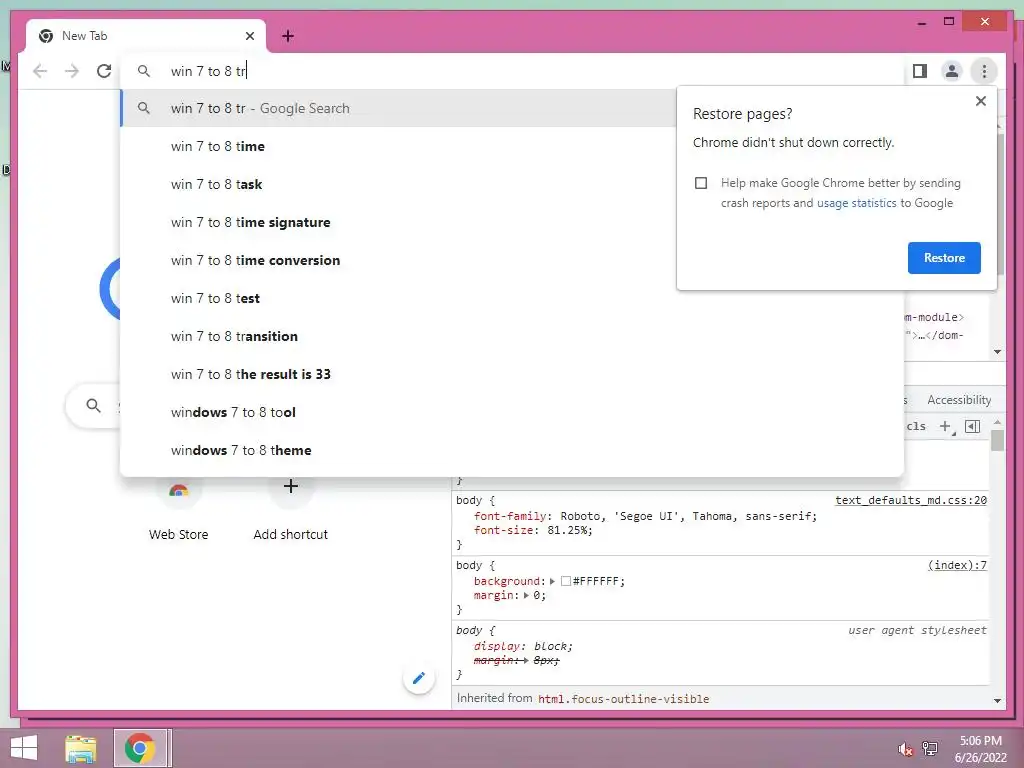Close the New Tab tab
This screenshot has height=768, width=1024.
pos(249,36)
